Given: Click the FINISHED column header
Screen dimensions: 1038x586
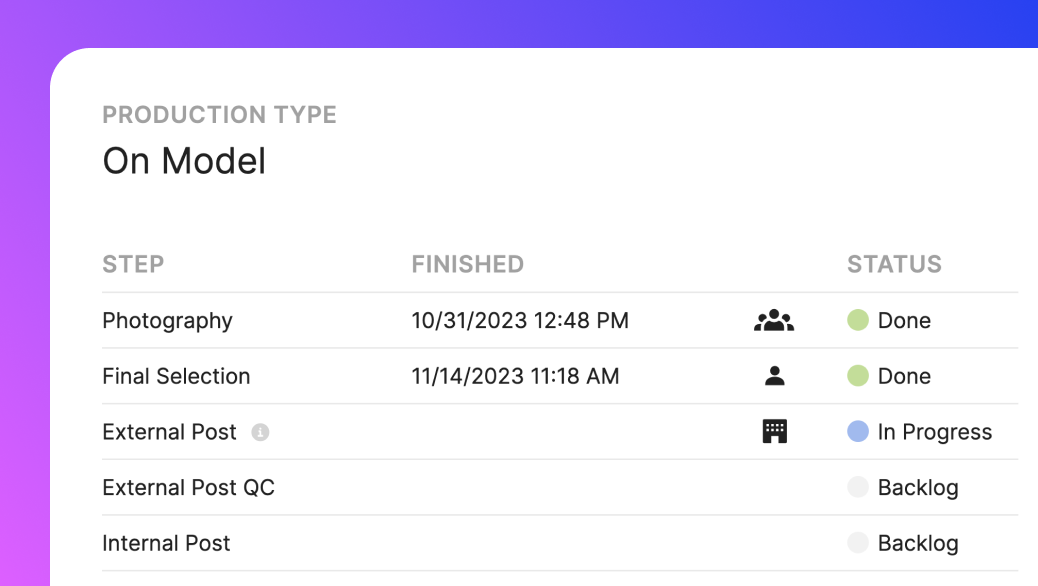Looking at the screenshot, I should point(467,265).
